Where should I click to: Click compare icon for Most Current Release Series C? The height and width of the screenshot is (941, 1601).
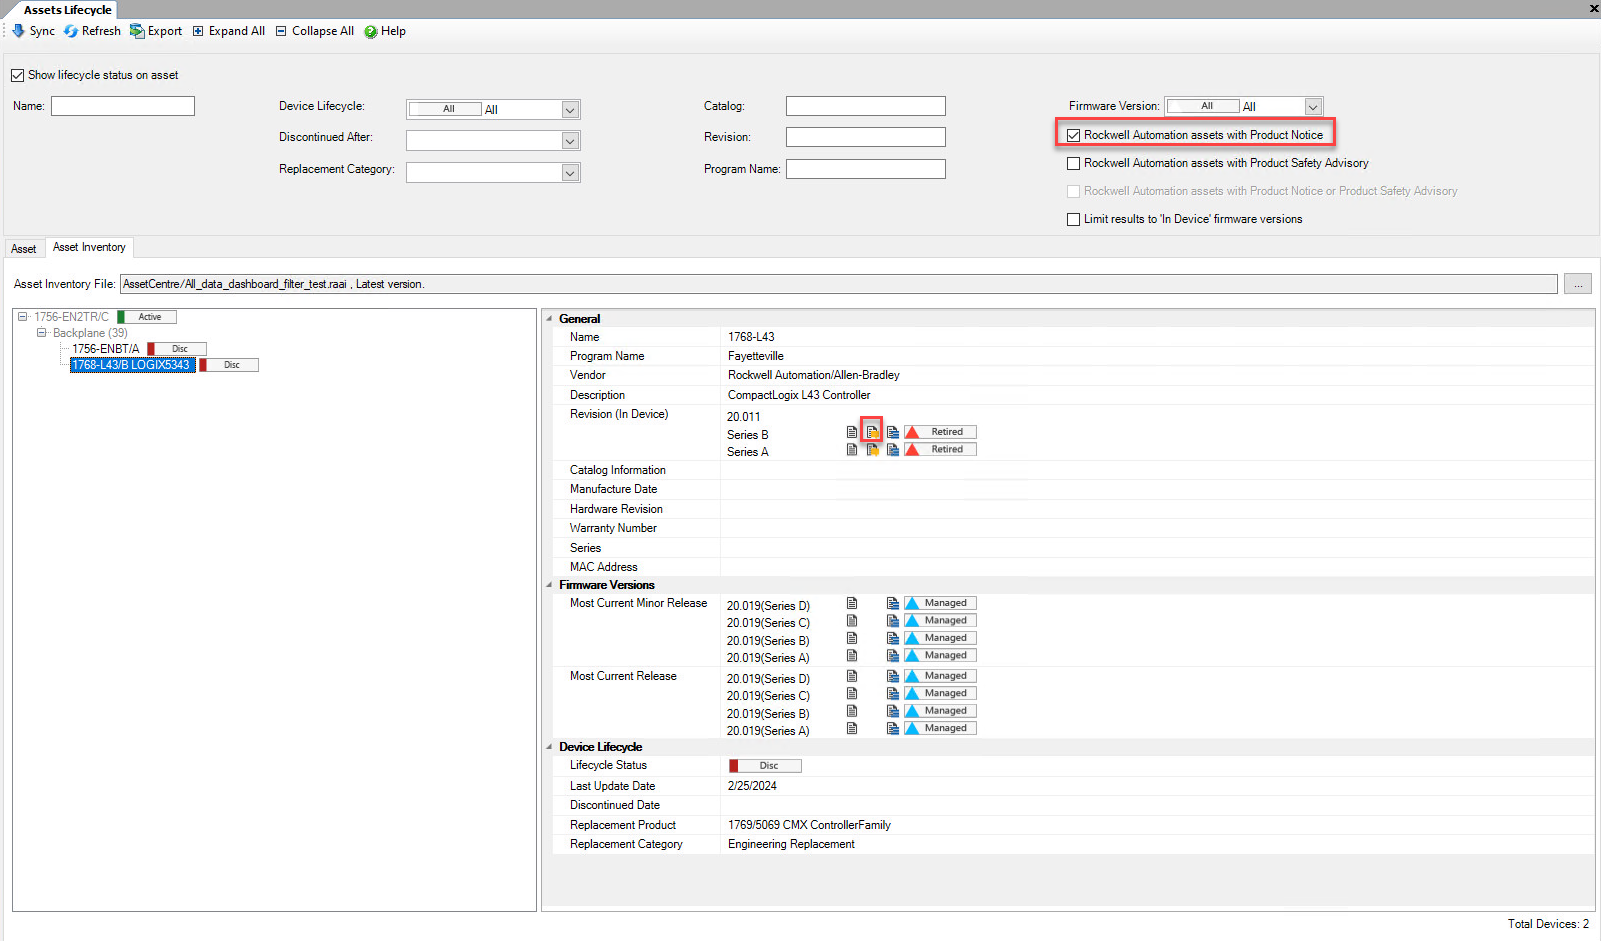[x=893, y=693]
